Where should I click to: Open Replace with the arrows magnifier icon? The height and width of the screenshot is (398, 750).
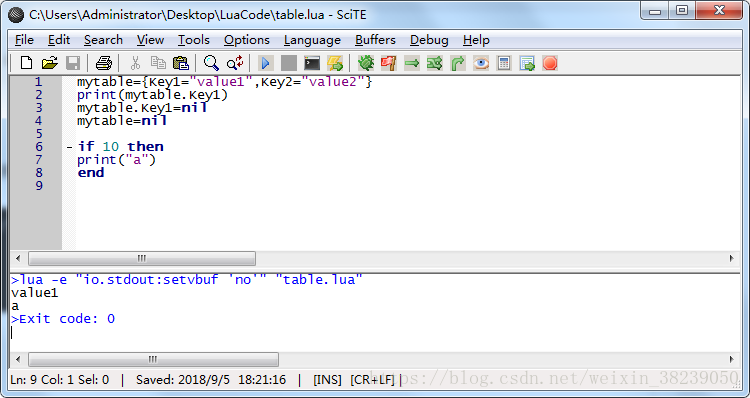click(235, 63)
